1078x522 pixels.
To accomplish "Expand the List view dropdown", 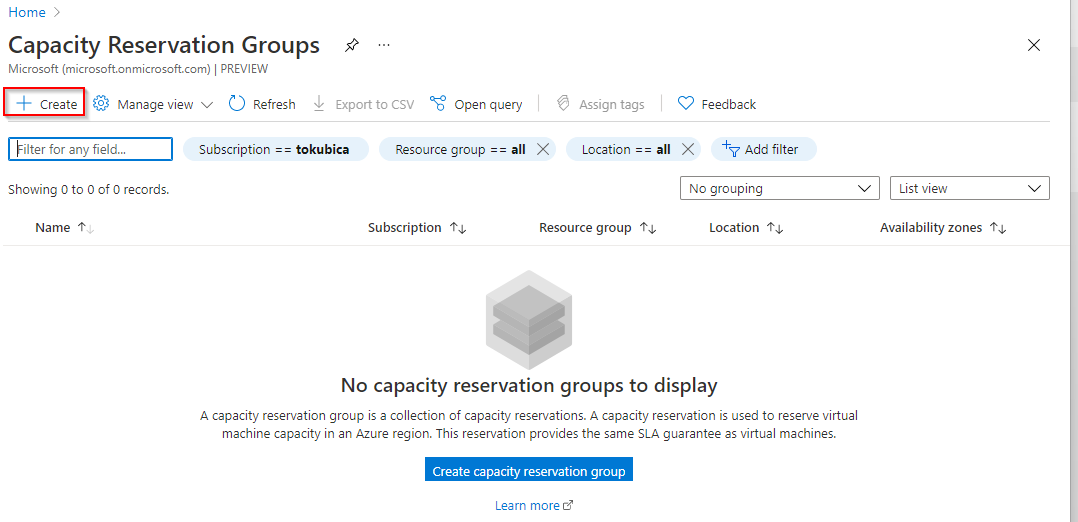I will (969, 188).
